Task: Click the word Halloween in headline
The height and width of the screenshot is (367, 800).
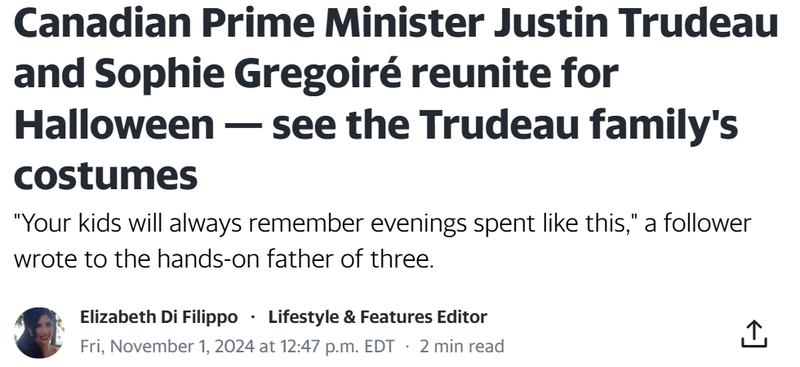Action: [114, 125]
